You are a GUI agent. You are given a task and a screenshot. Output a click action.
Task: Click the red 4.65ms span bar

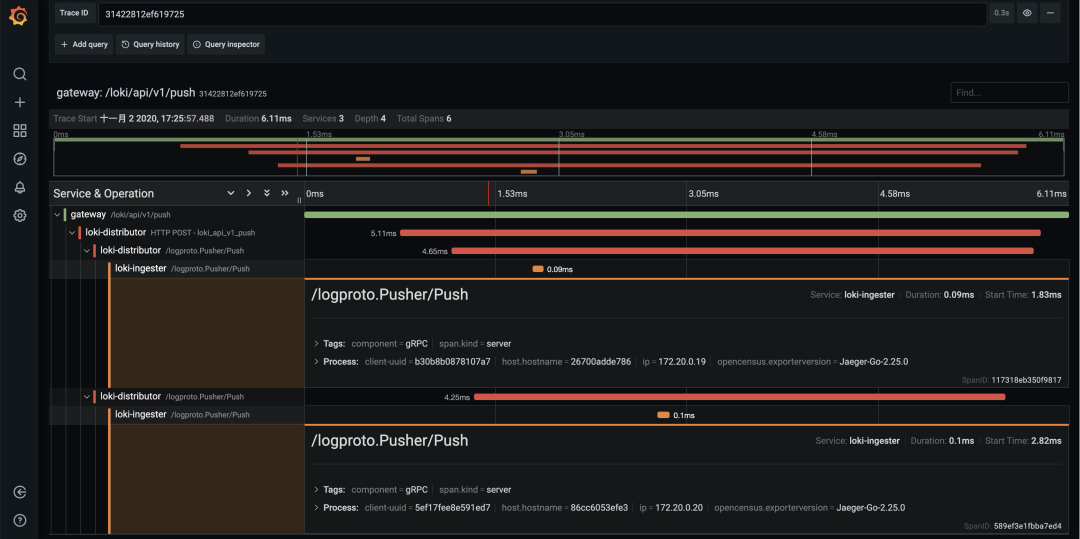742,251
